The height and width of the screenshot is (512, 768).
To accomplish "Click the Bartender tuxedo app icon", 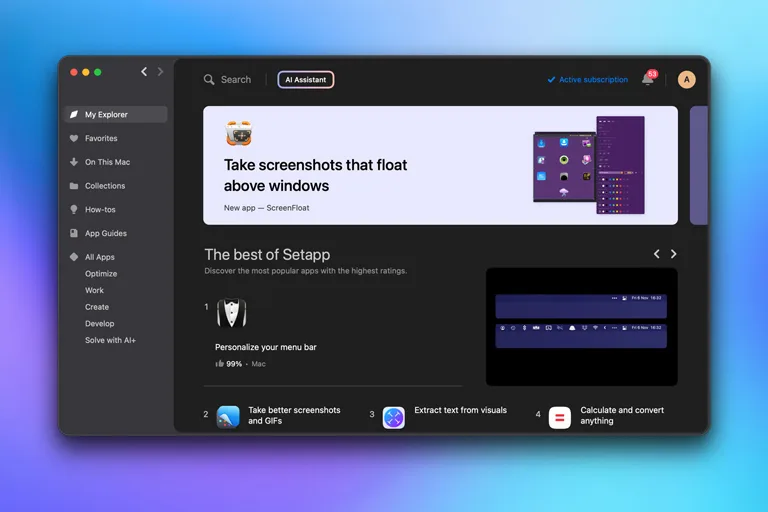I will [x=232, y=313].
